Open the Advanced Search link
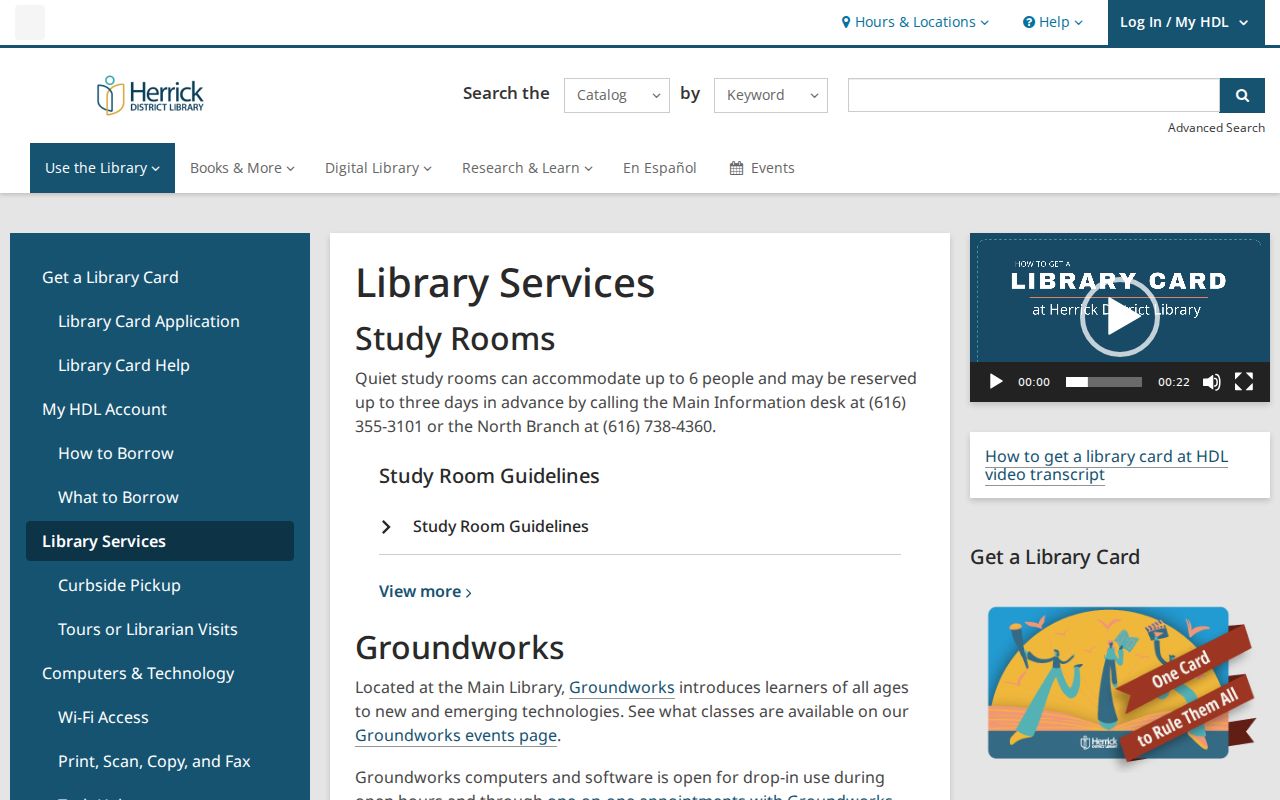The width and height of the screenshot is (1280, 800). tap(1216, 128)
